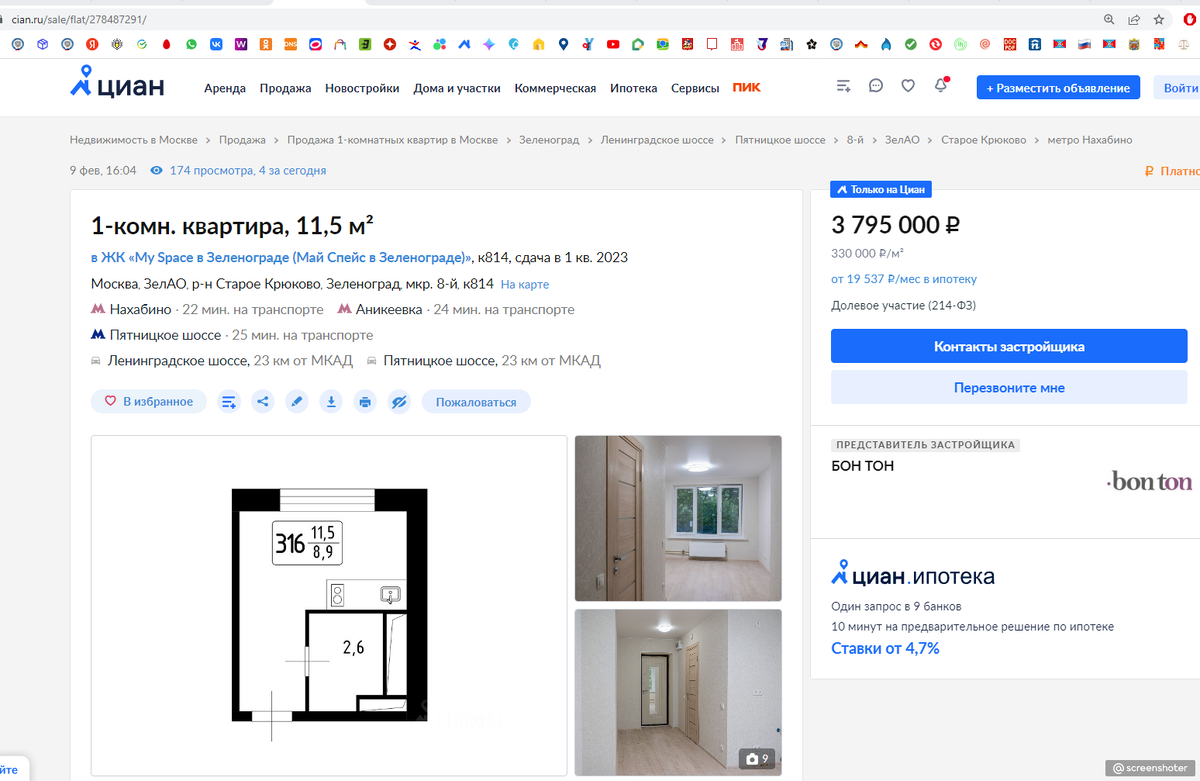This screenshot has height=781, width=1200.
Task: Print the listing with printer icon
Action: tap(365, 402)
